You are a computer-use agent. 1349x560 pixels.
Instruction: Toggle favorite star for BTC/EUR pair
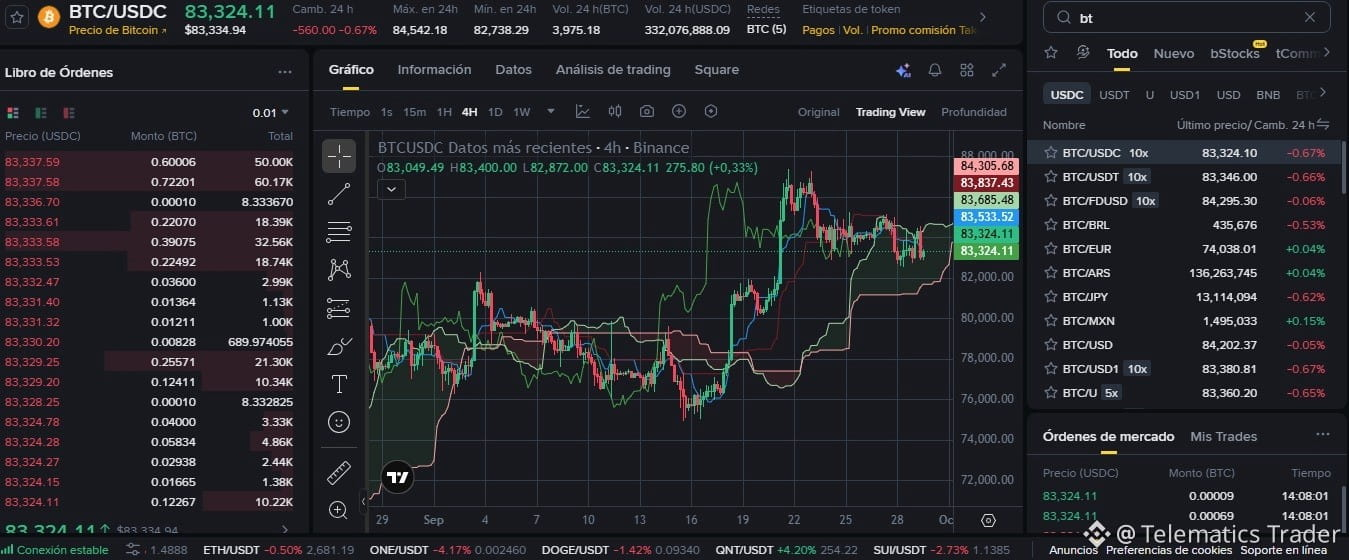[1050, 249]
